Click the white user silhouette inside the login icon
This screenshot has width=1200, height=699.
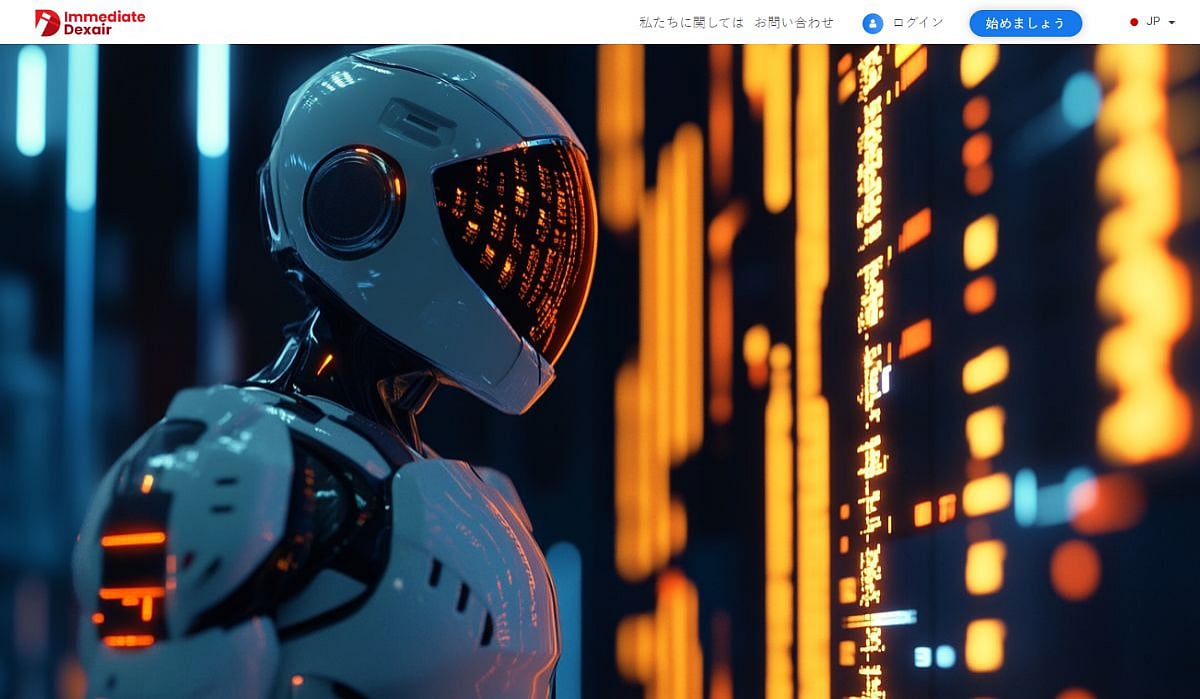[x=872, y=23]
